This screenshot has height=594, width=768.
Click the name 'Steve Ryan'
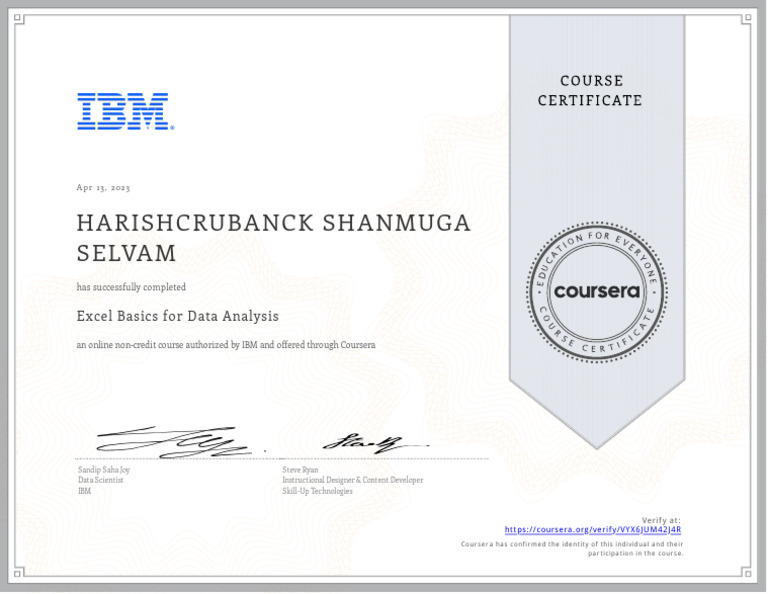[300, 470]
